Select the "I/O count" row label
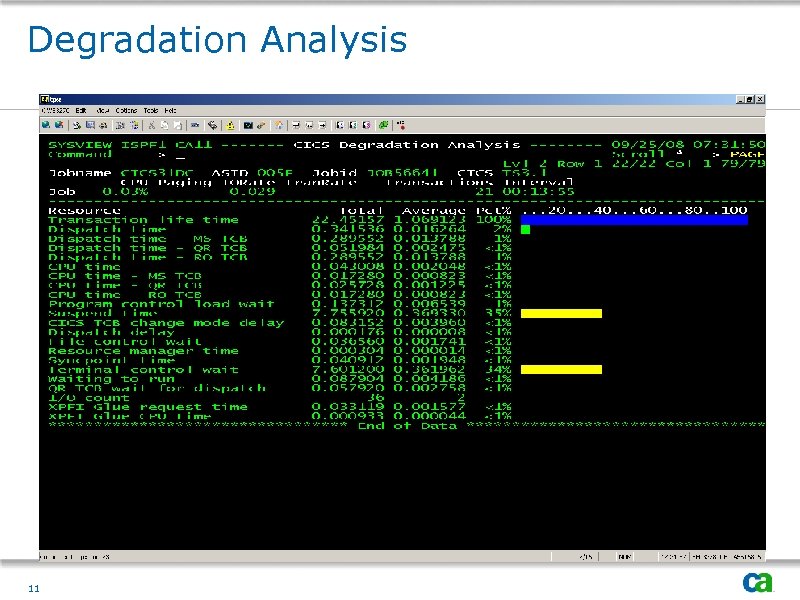This screenshot has width=800, height=600. (89, 397)
